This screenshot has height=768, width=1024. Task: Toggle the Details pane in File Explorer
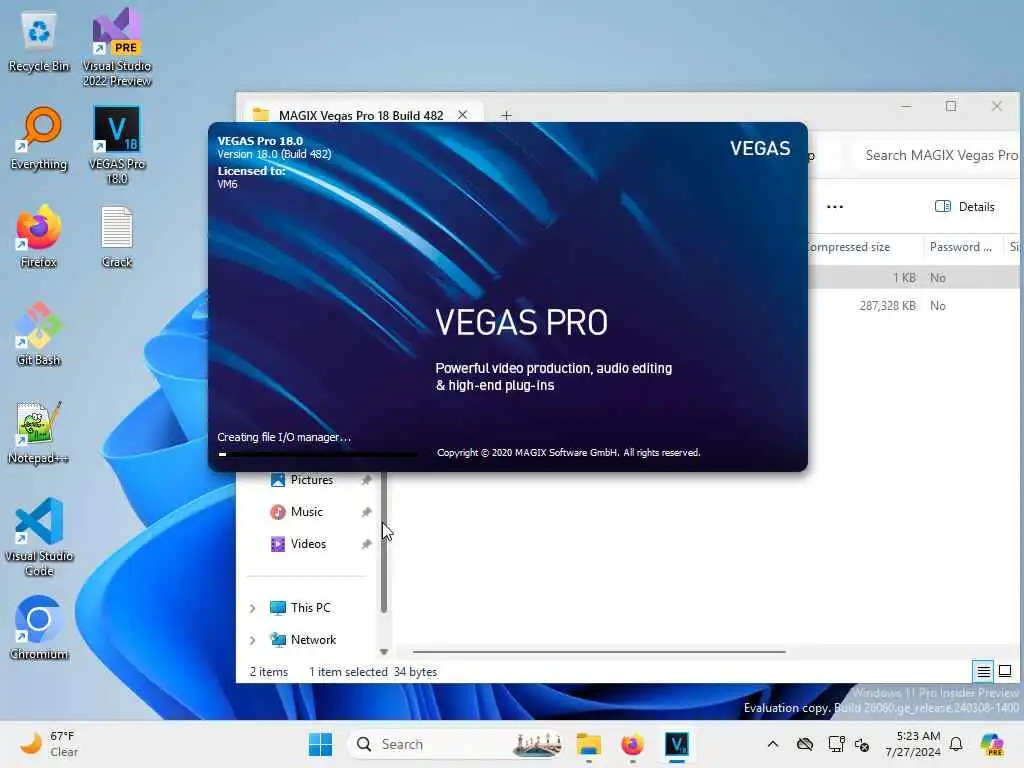(965, 206)
